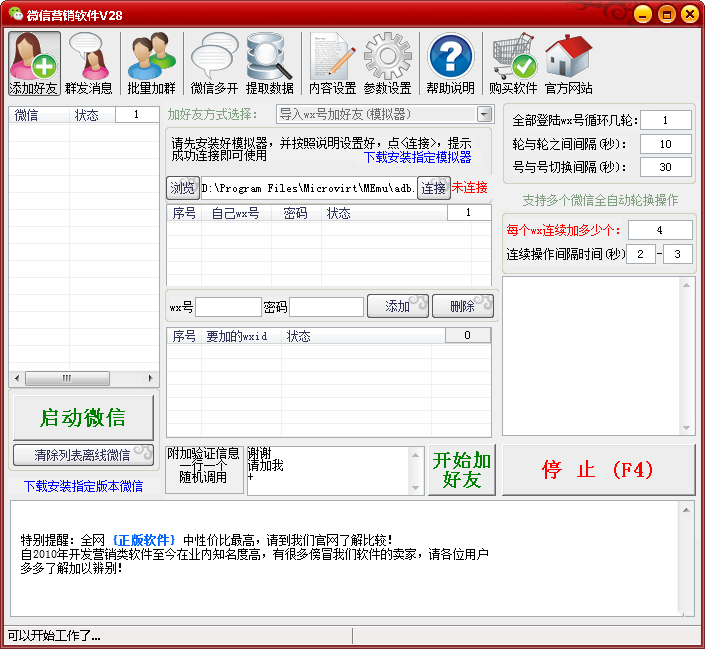Viewport: 705px width, 649px height.
Task: Click the 要加的wxid column header
Action: click(241, 336)
